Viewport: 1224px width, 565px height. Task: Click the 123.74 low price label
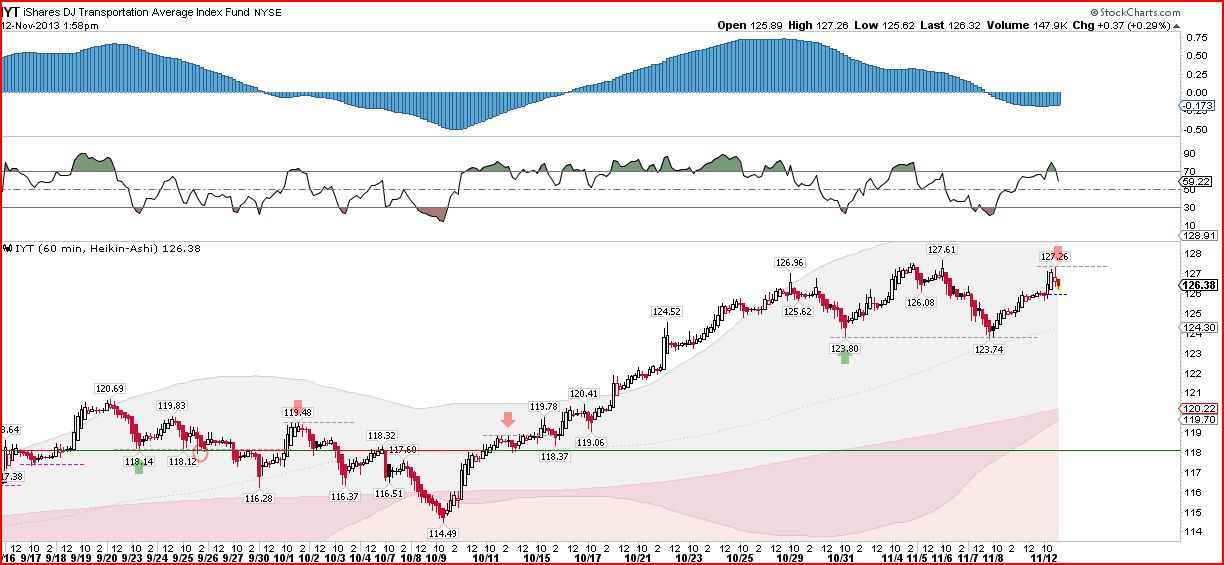pos(989,349)
